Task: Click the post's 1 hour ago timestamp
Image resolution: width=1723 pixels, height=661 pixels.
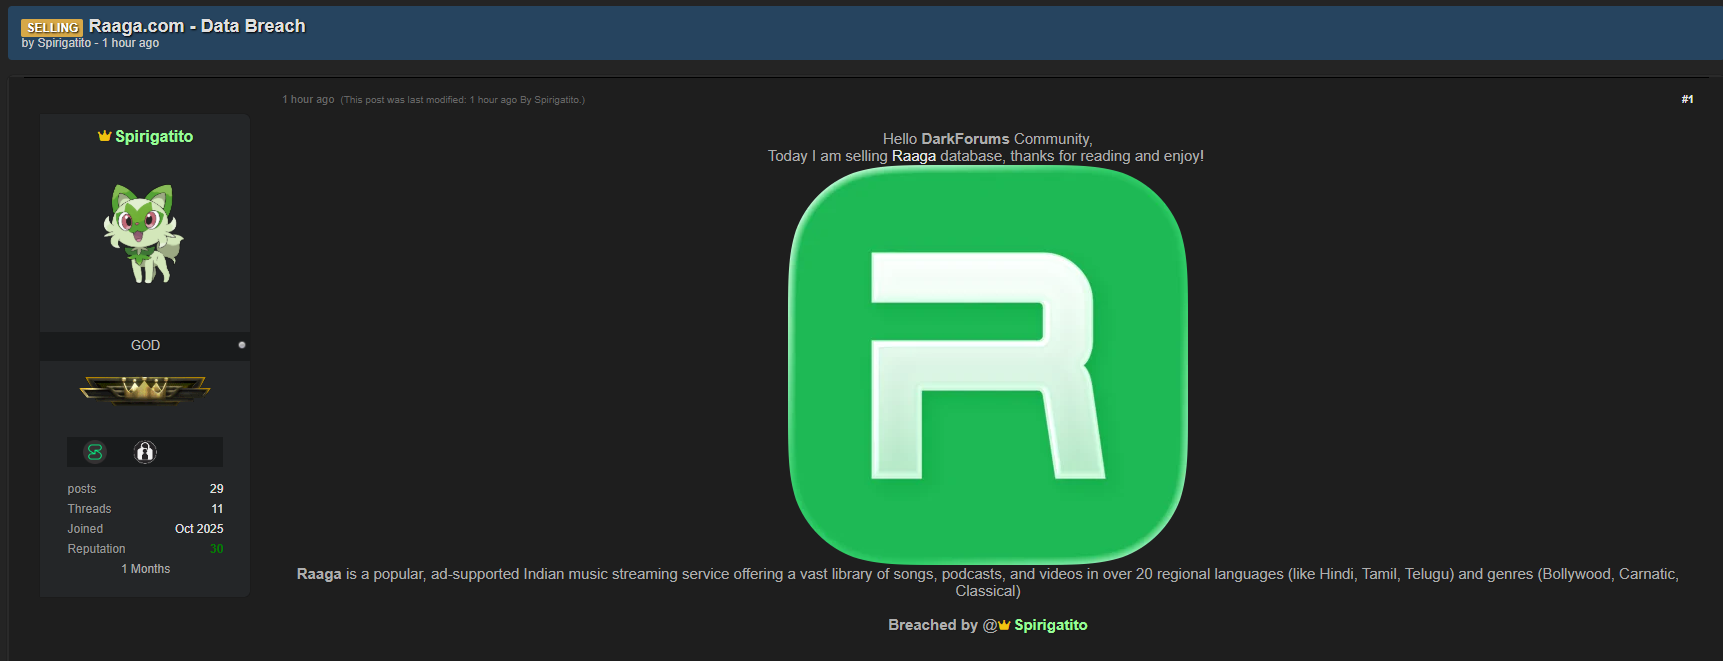Action: point(308,99)
